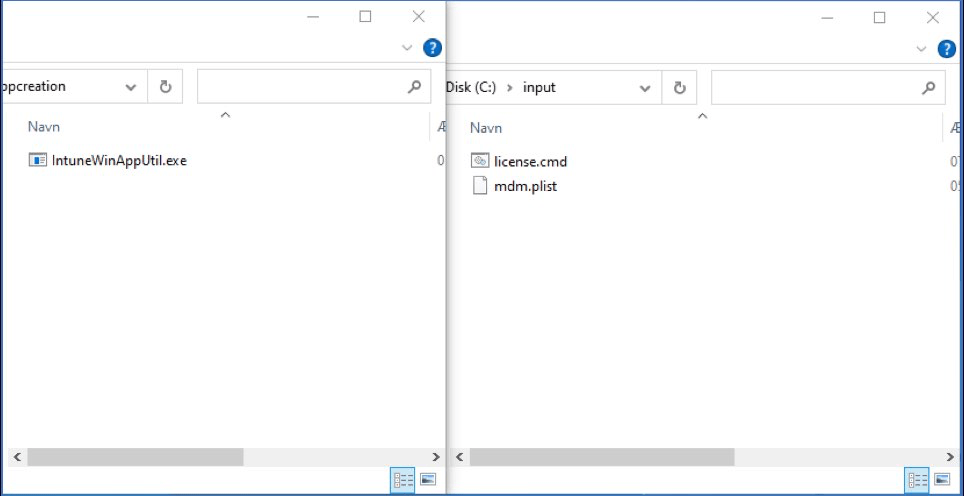Switch left window to details view
This screenshot has width=964, height=496.
402,480
